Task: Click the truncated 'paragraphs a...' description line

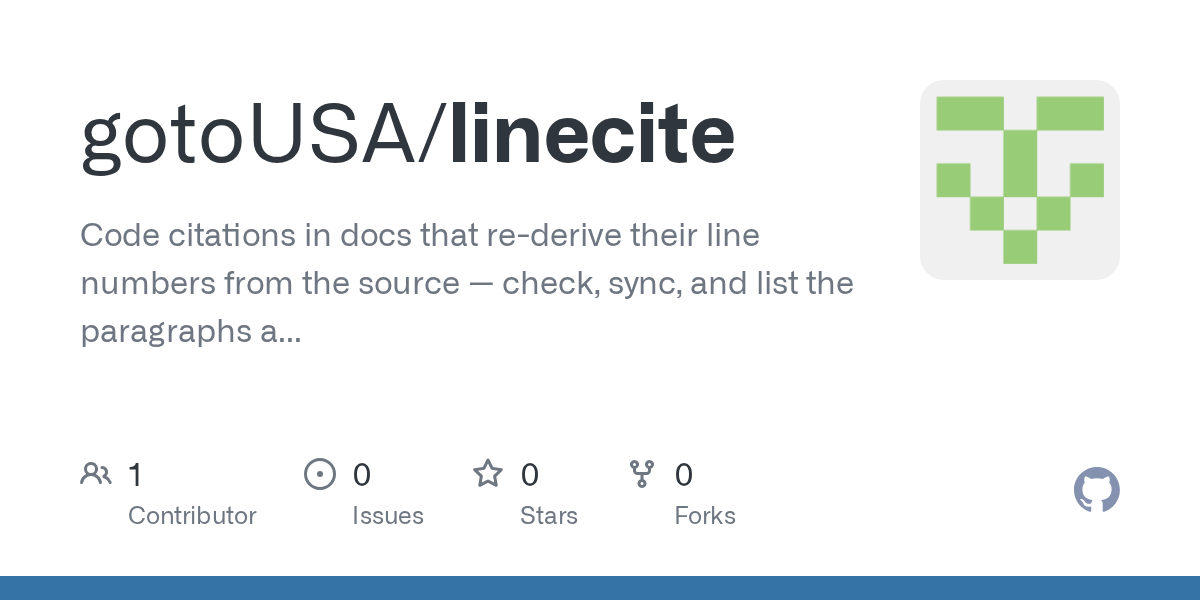Action: tap(190, 332)
